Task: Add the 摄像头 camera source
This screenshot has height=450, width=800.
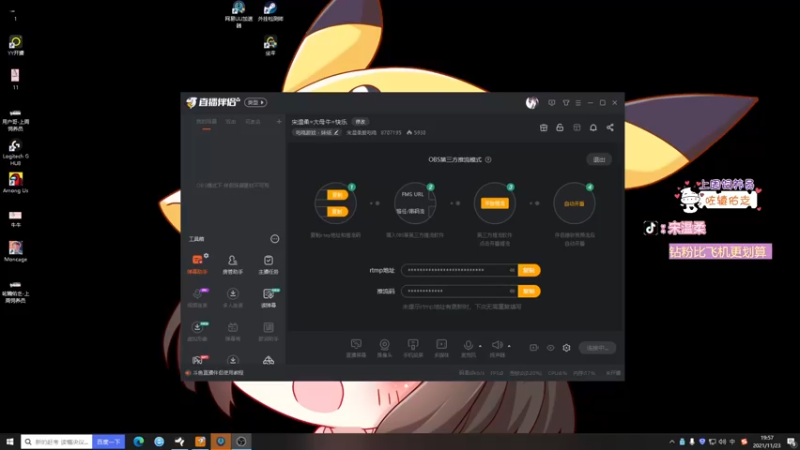Action: pyautogui.click(x=385, y=348)
